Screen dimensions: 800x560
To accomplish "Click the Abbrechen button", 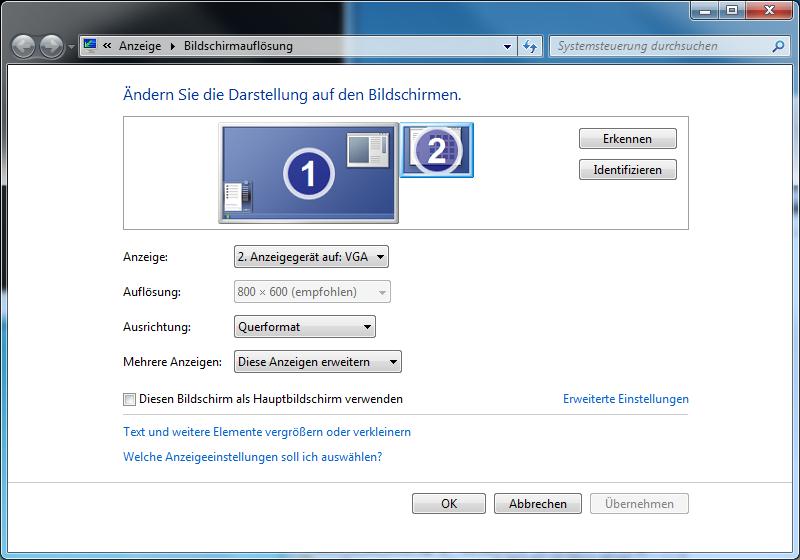I will click(538, 503).
